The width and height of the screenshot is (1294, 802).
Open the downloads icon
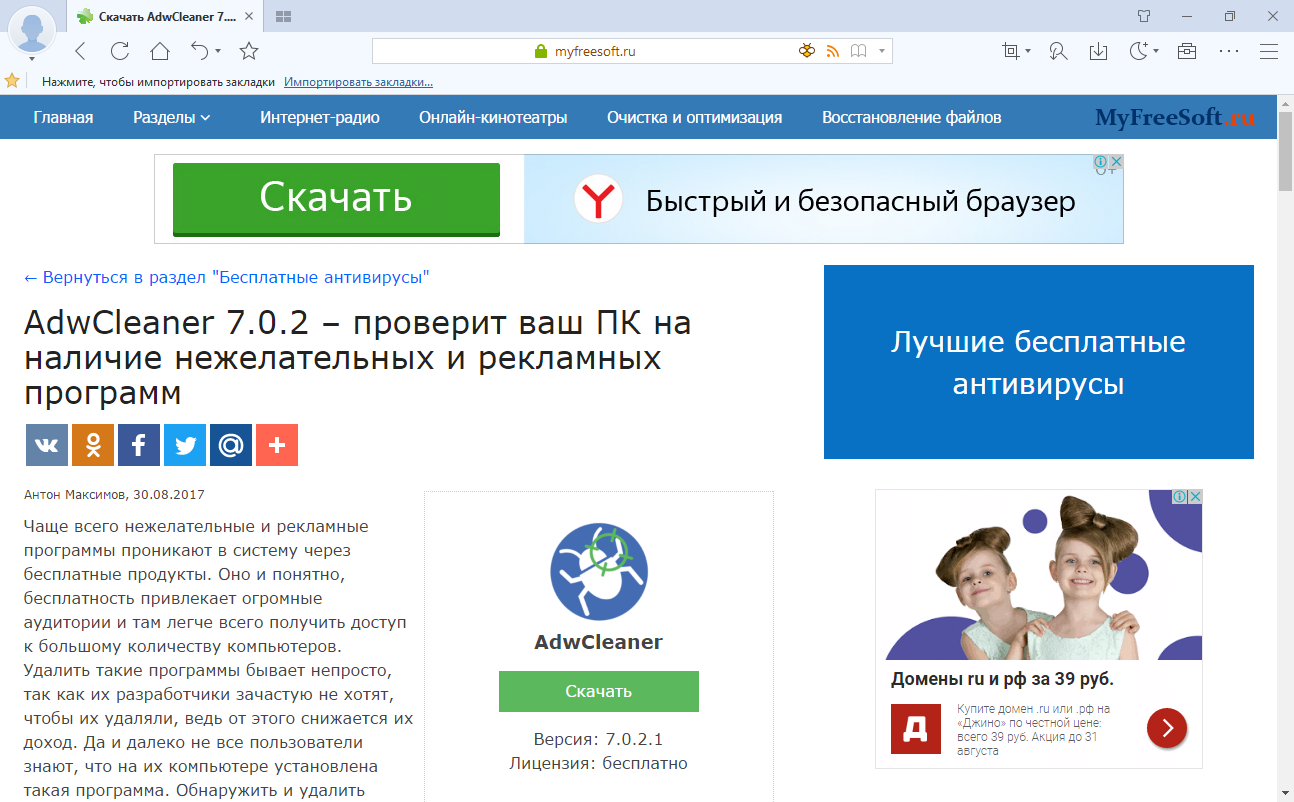1098,51
